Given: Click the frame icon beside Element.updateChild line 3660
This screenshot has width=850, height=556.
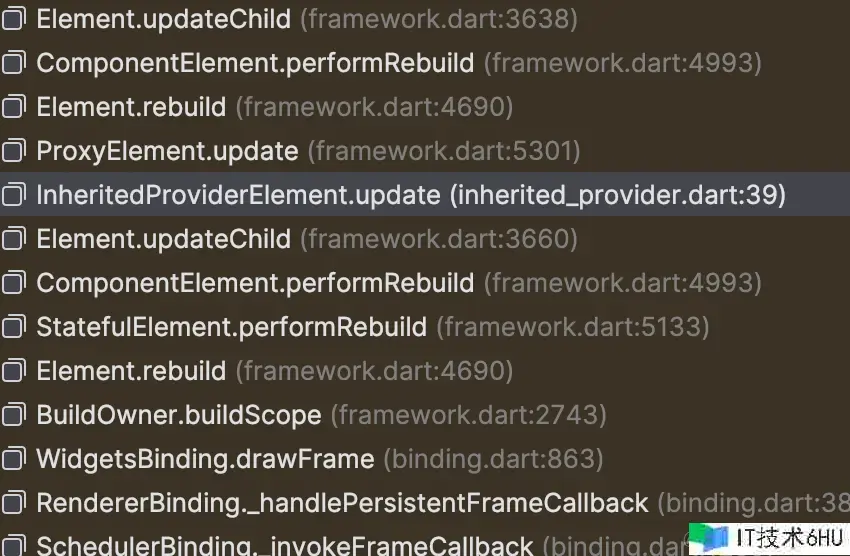Looking at the screenshot, I should pyautogui.click(x=13, y=240).
